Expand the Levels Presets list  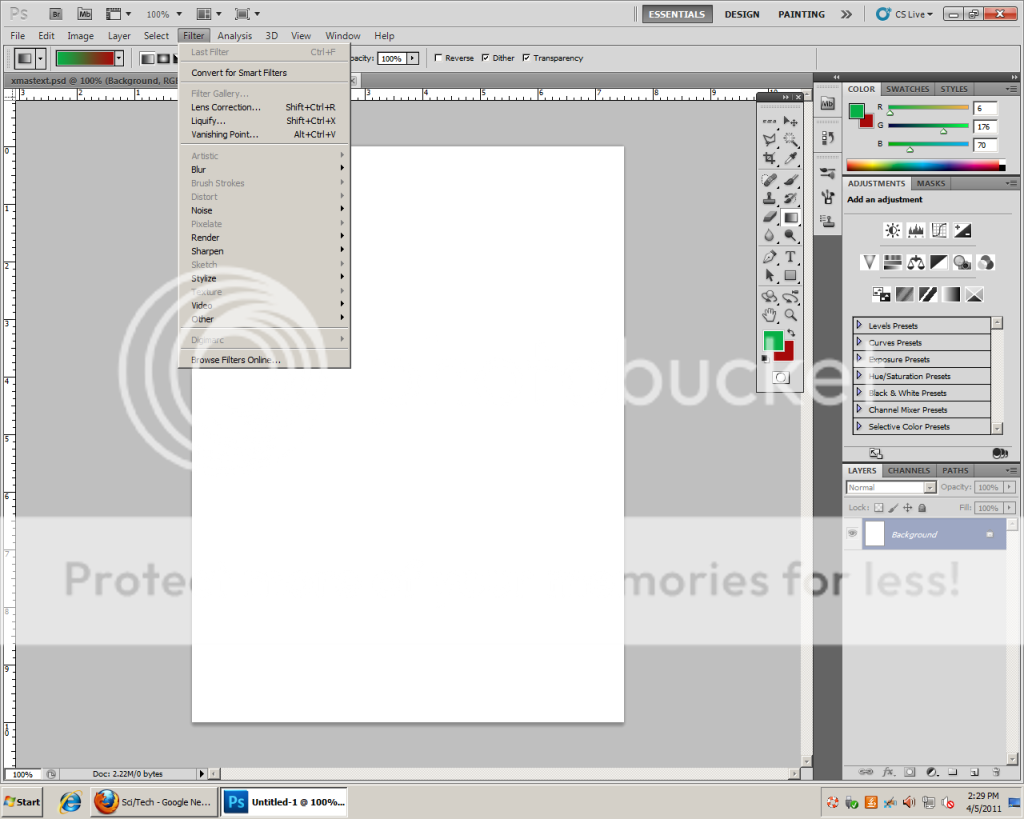[859, 326]
